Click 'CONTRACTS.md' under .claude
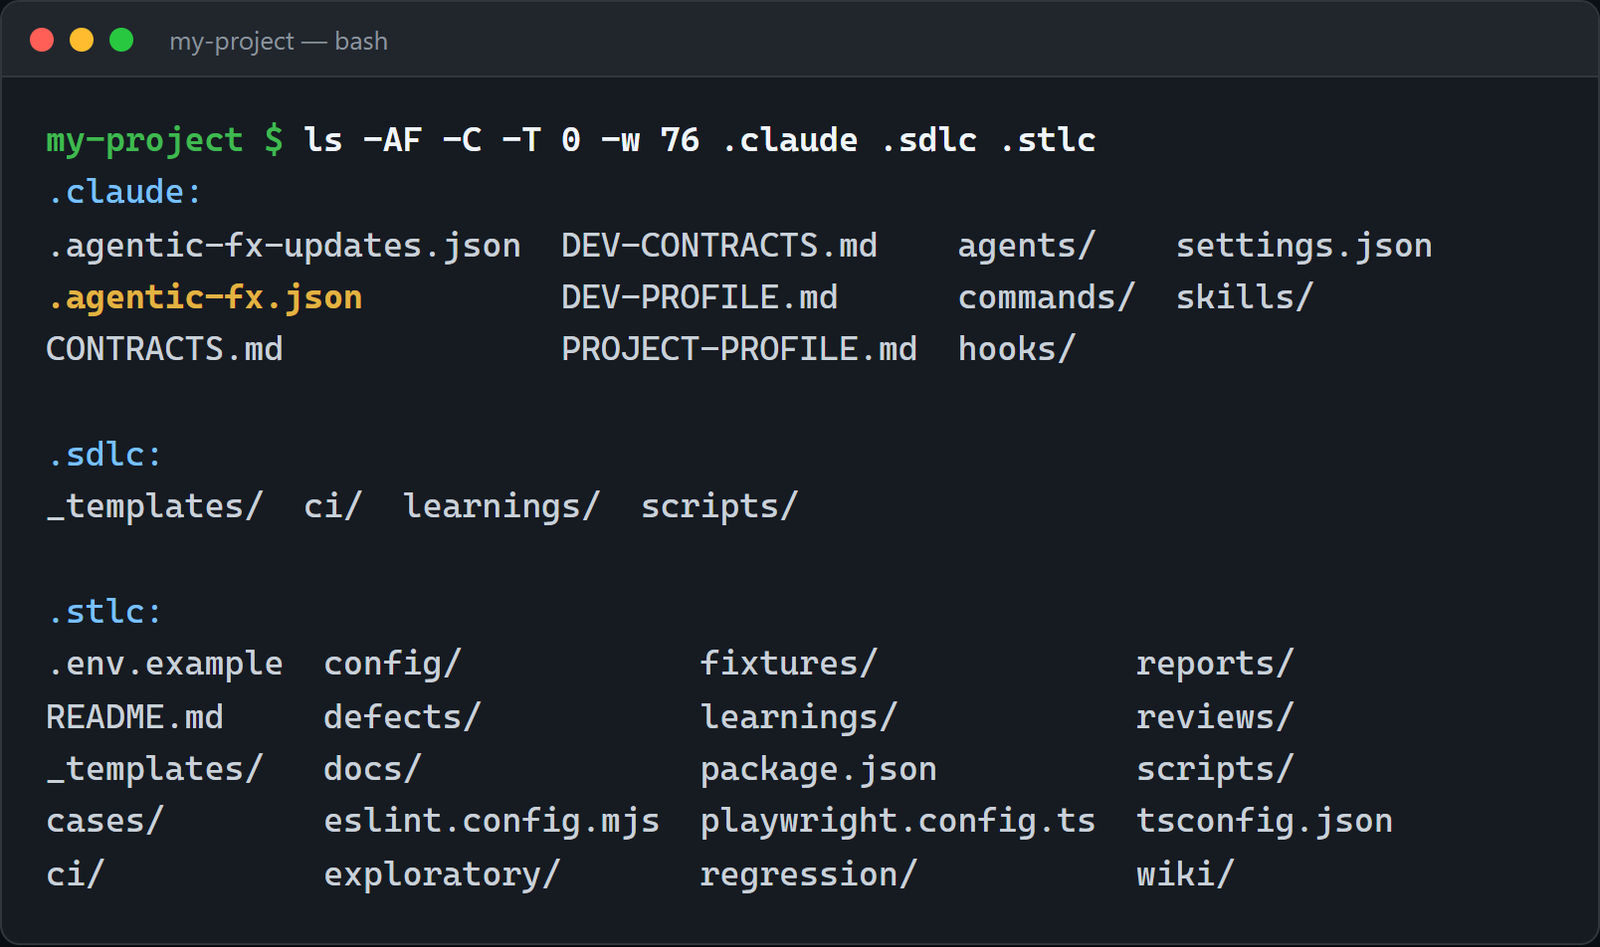1600x947 pixels. click(x=165, y=349)
